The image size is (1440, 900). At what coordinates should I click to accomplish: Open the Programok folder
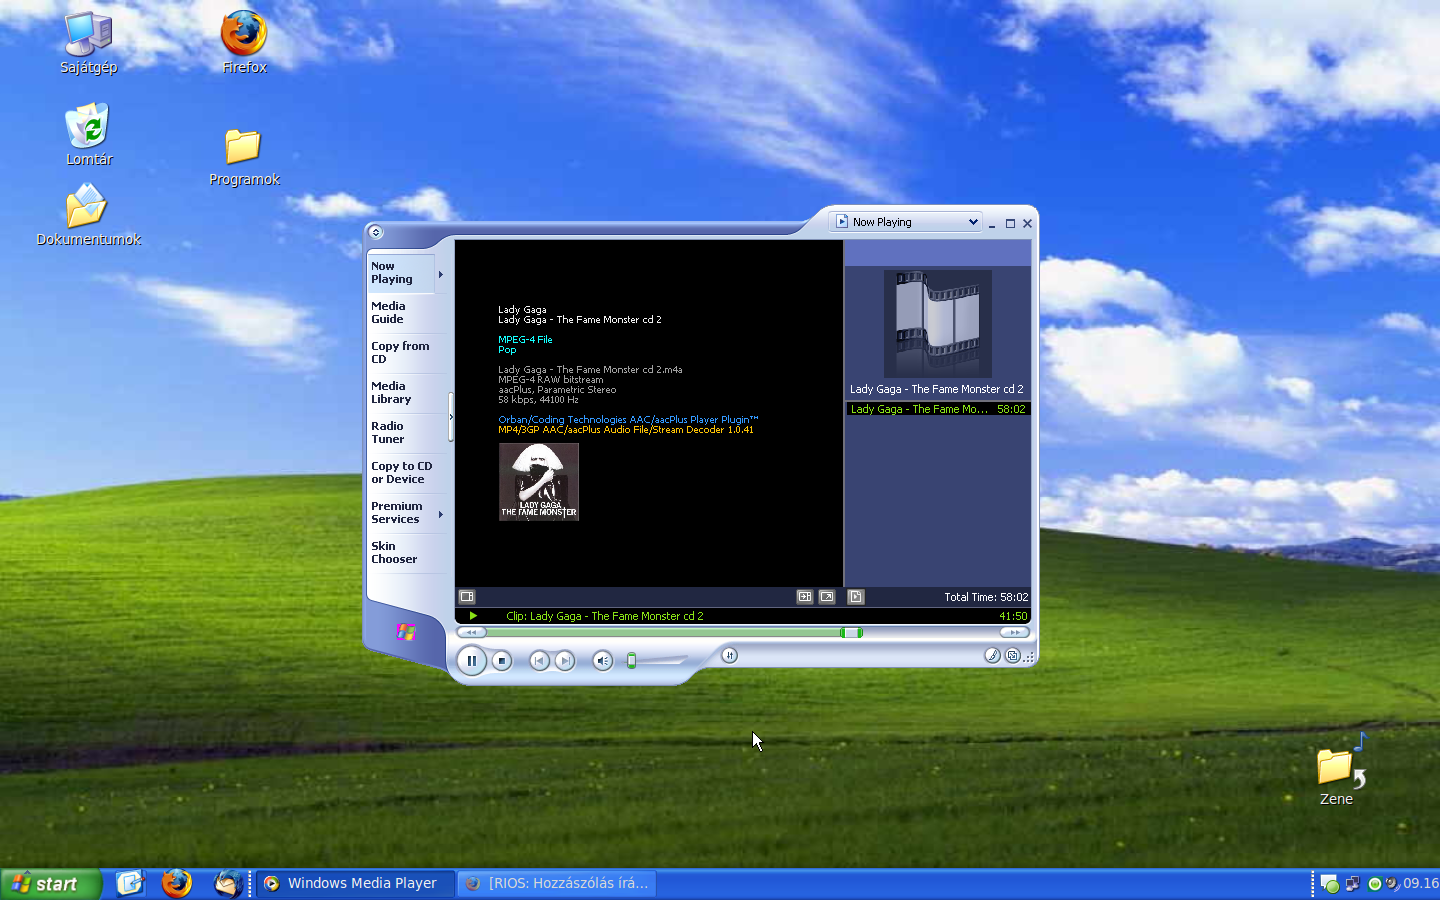[x=244, y=158]
